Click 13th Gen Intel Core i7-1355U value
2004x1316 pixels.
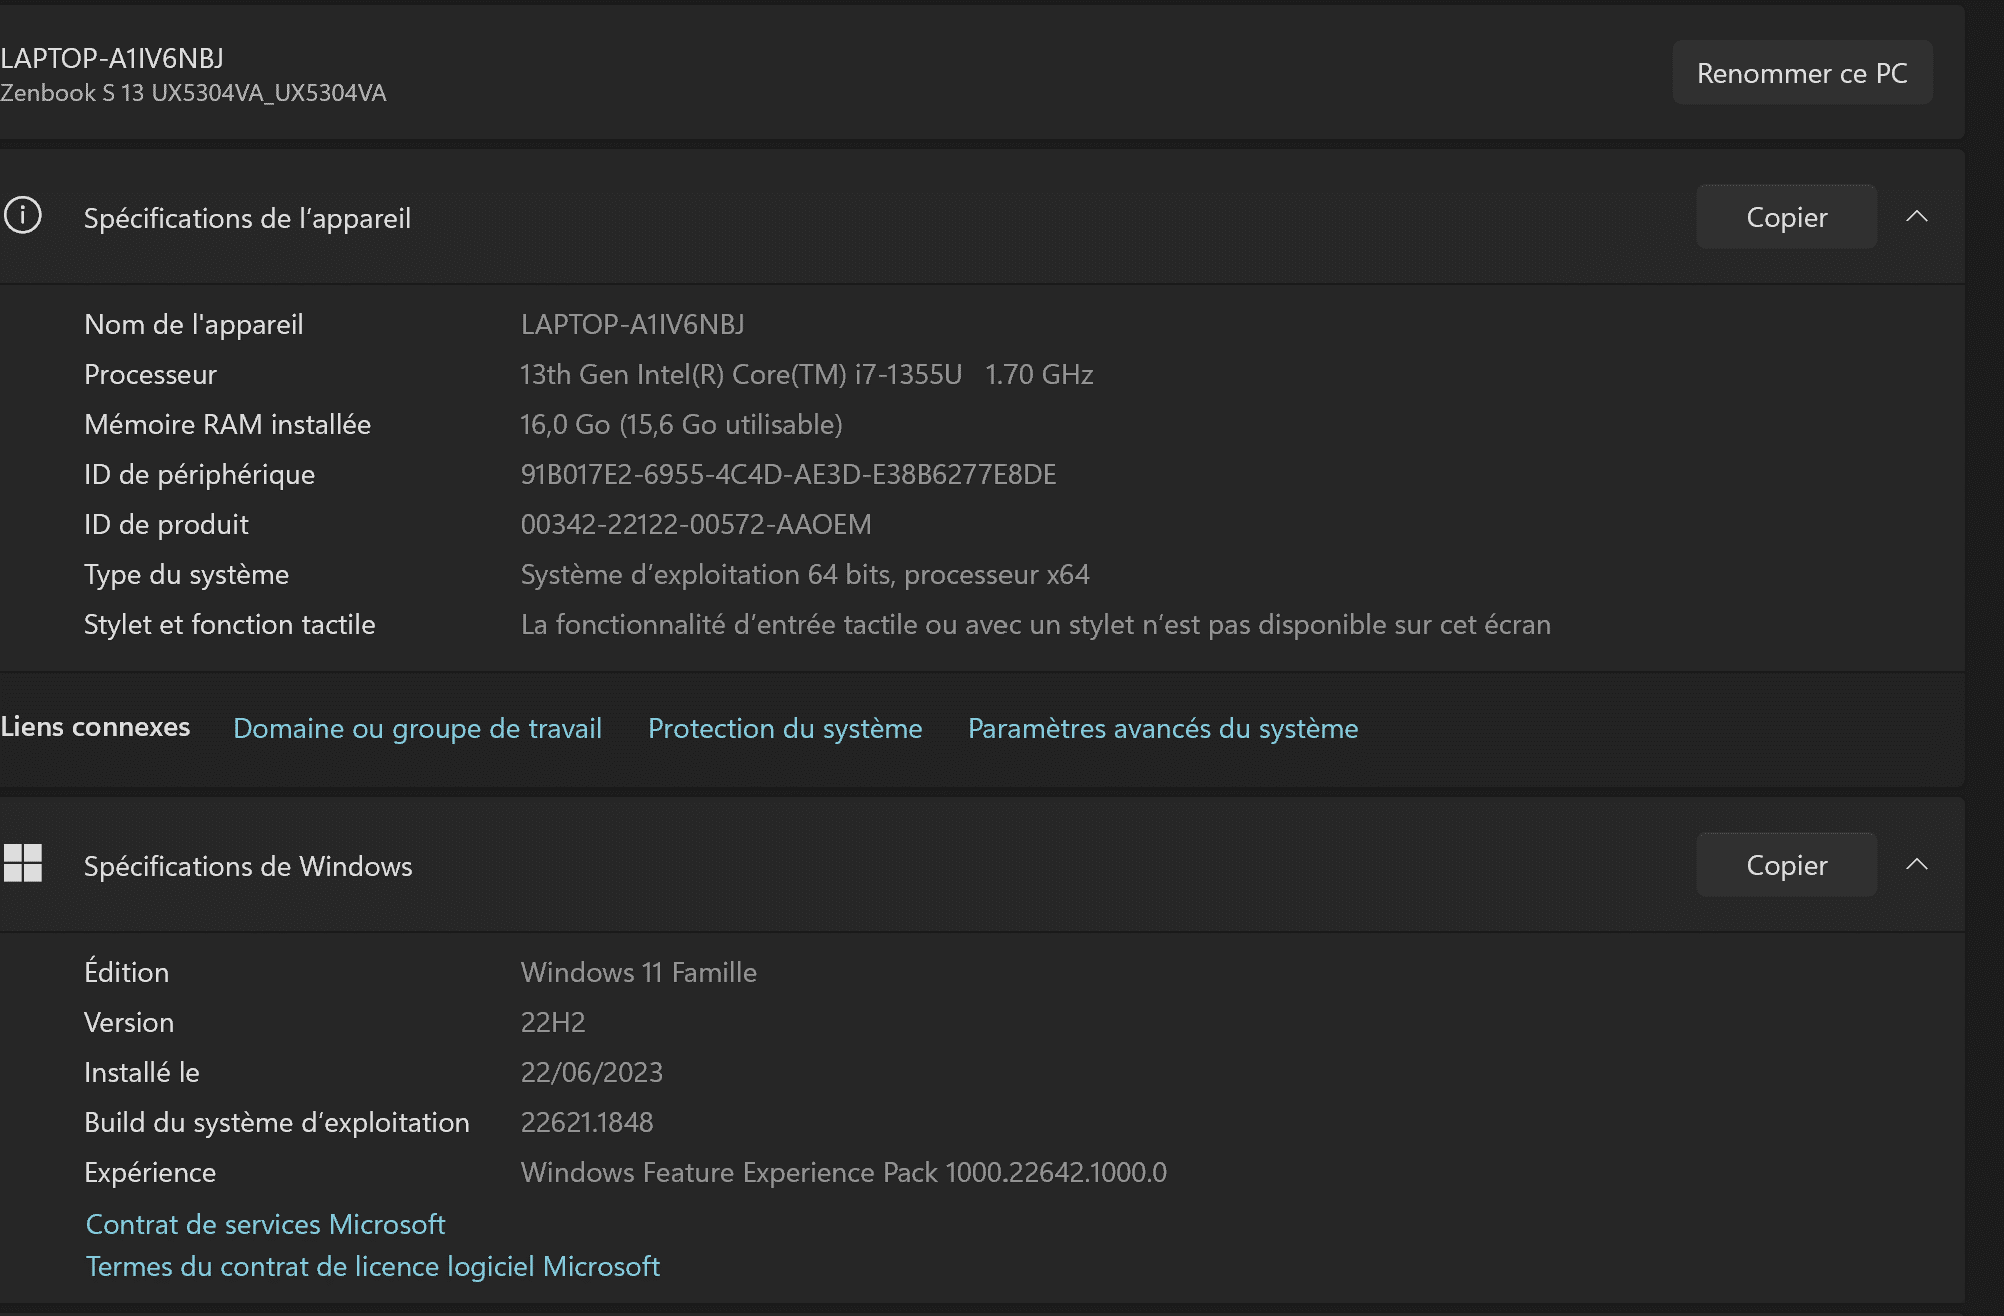(x=806, y=374)
